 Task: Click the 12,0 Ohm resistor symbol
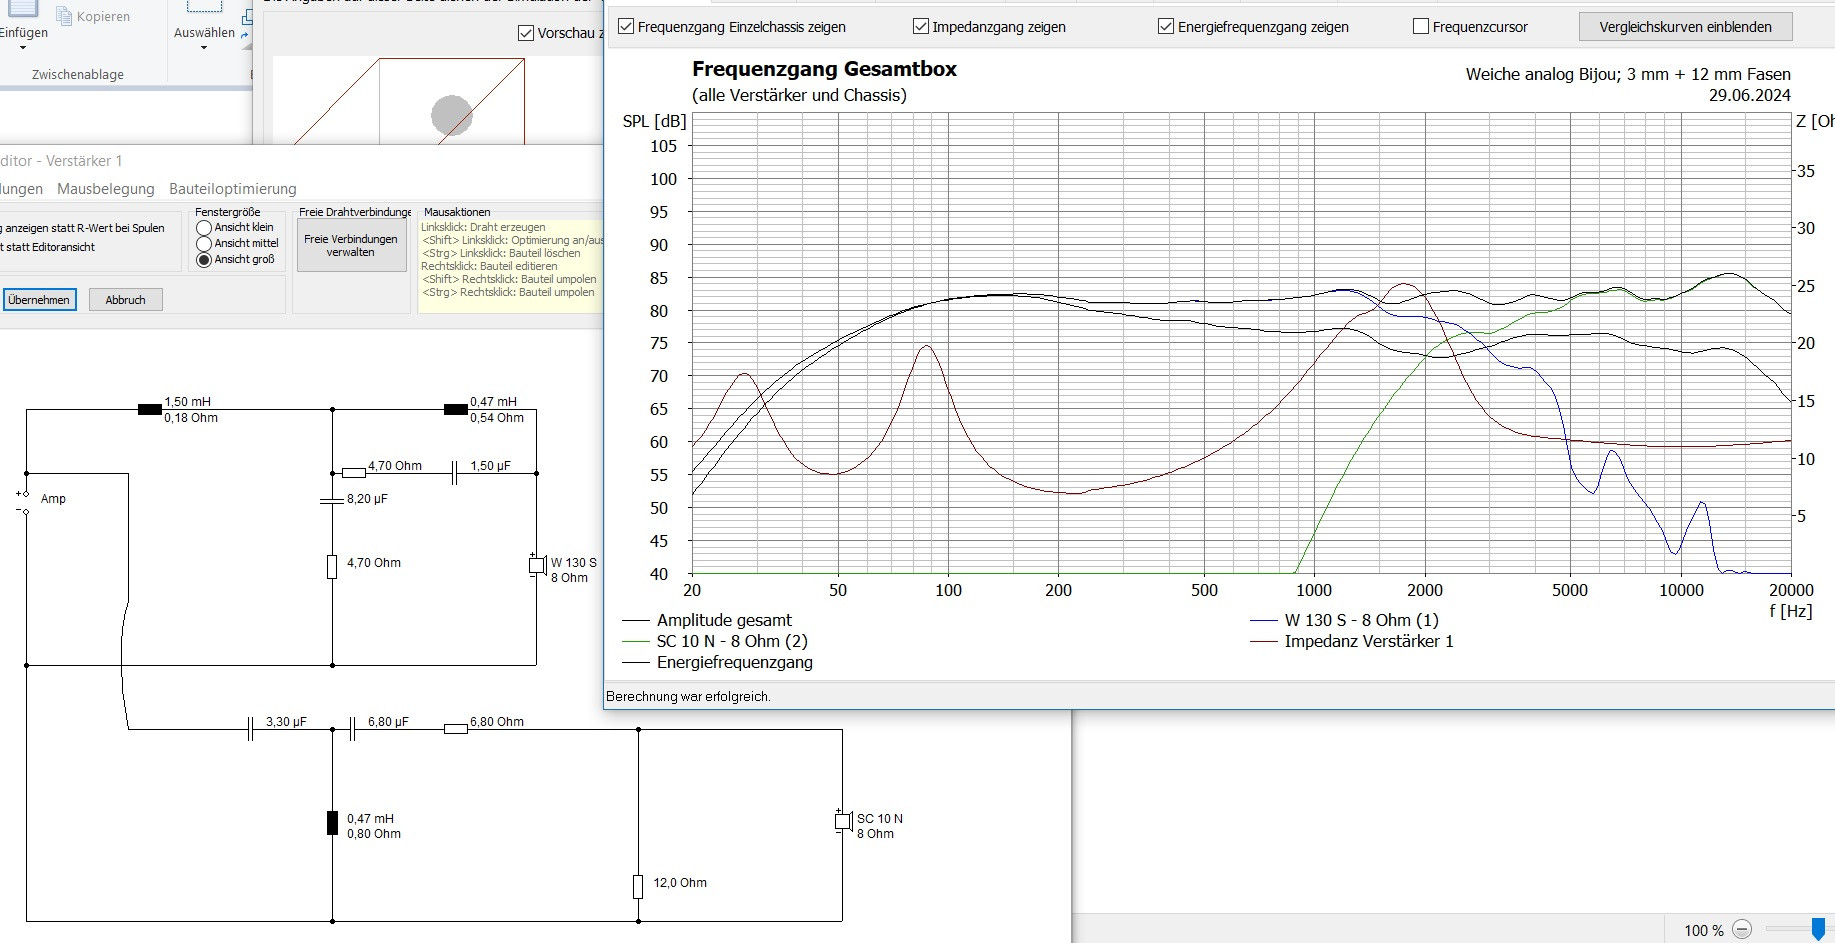[x=638, y=886]
